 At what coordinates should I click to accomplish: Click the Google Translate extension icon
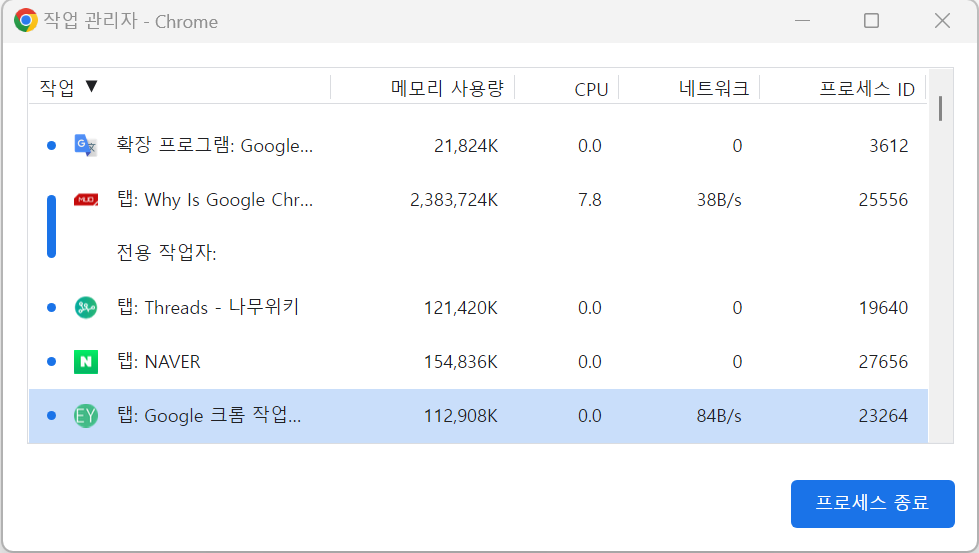(x=86, y=145)
